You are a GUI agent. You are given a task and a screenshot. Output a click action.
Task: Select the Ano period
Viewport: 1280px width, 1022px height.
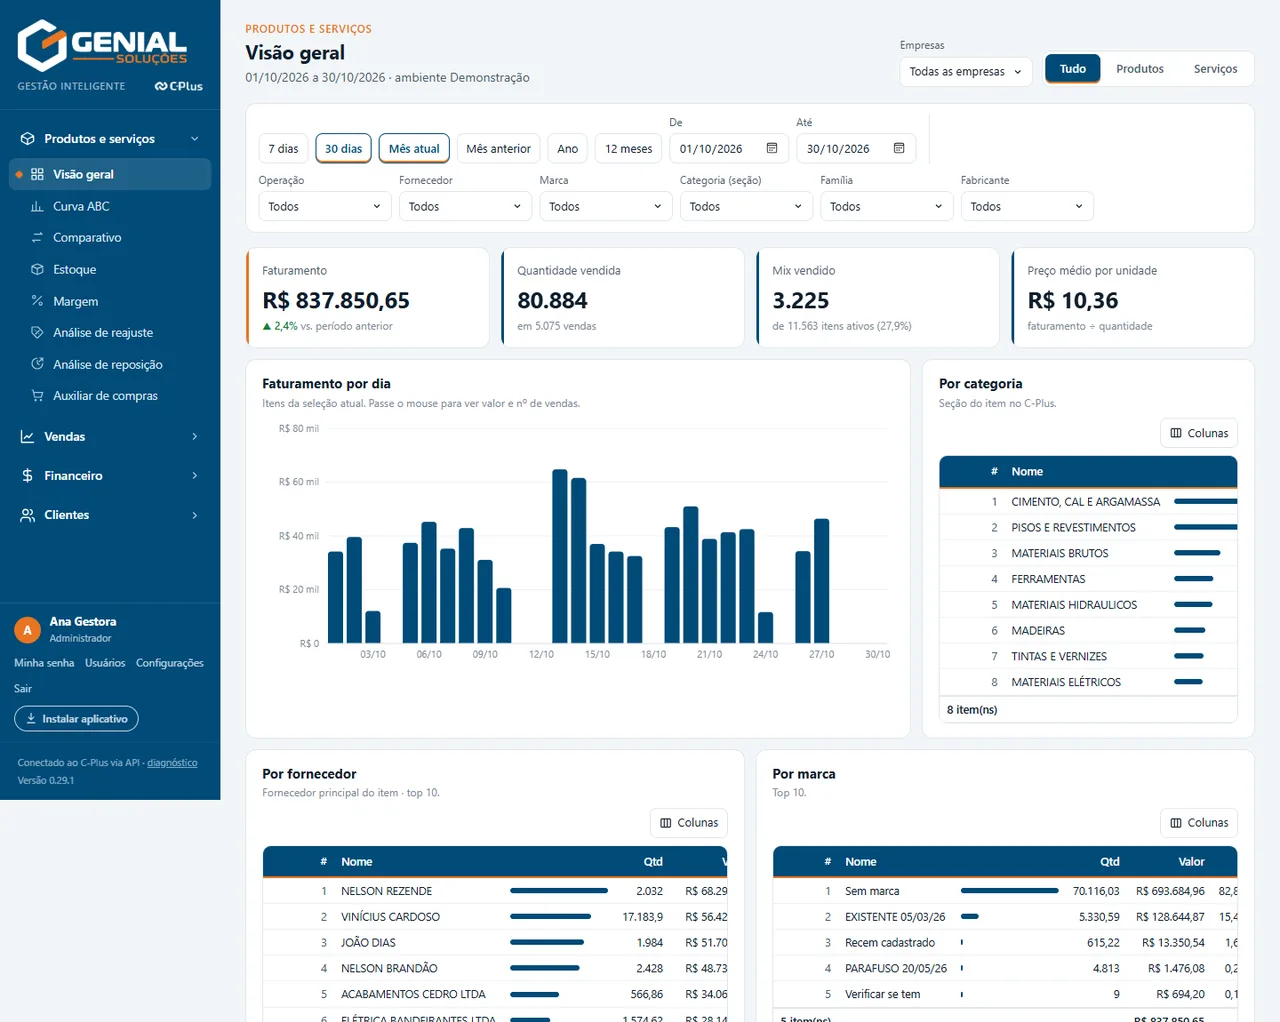click(x=567, y=149)
